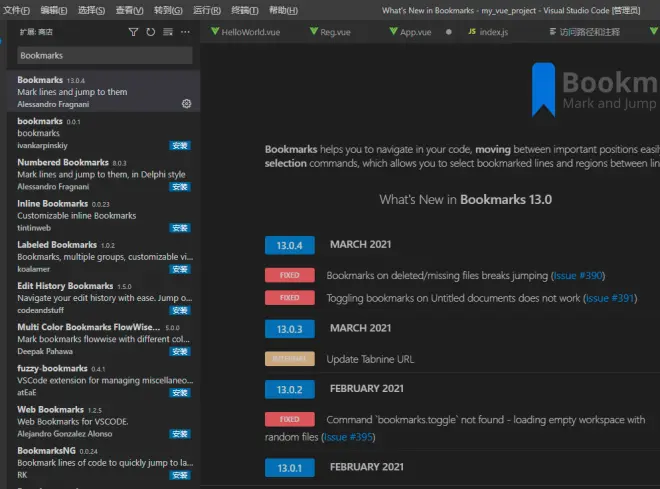Click the 13.0.4 version badge

pyautogui.click(x=290, y=245)
